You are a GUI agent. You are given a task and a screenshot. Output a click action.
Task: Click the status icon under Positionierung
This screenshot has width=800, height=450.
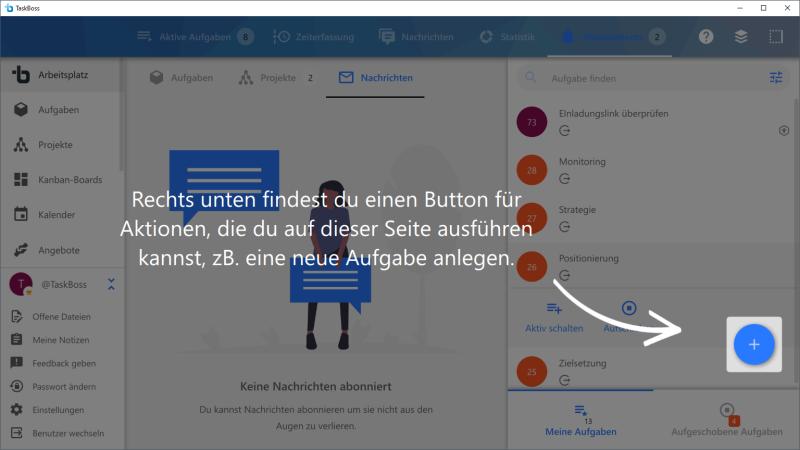pos(564,276)
